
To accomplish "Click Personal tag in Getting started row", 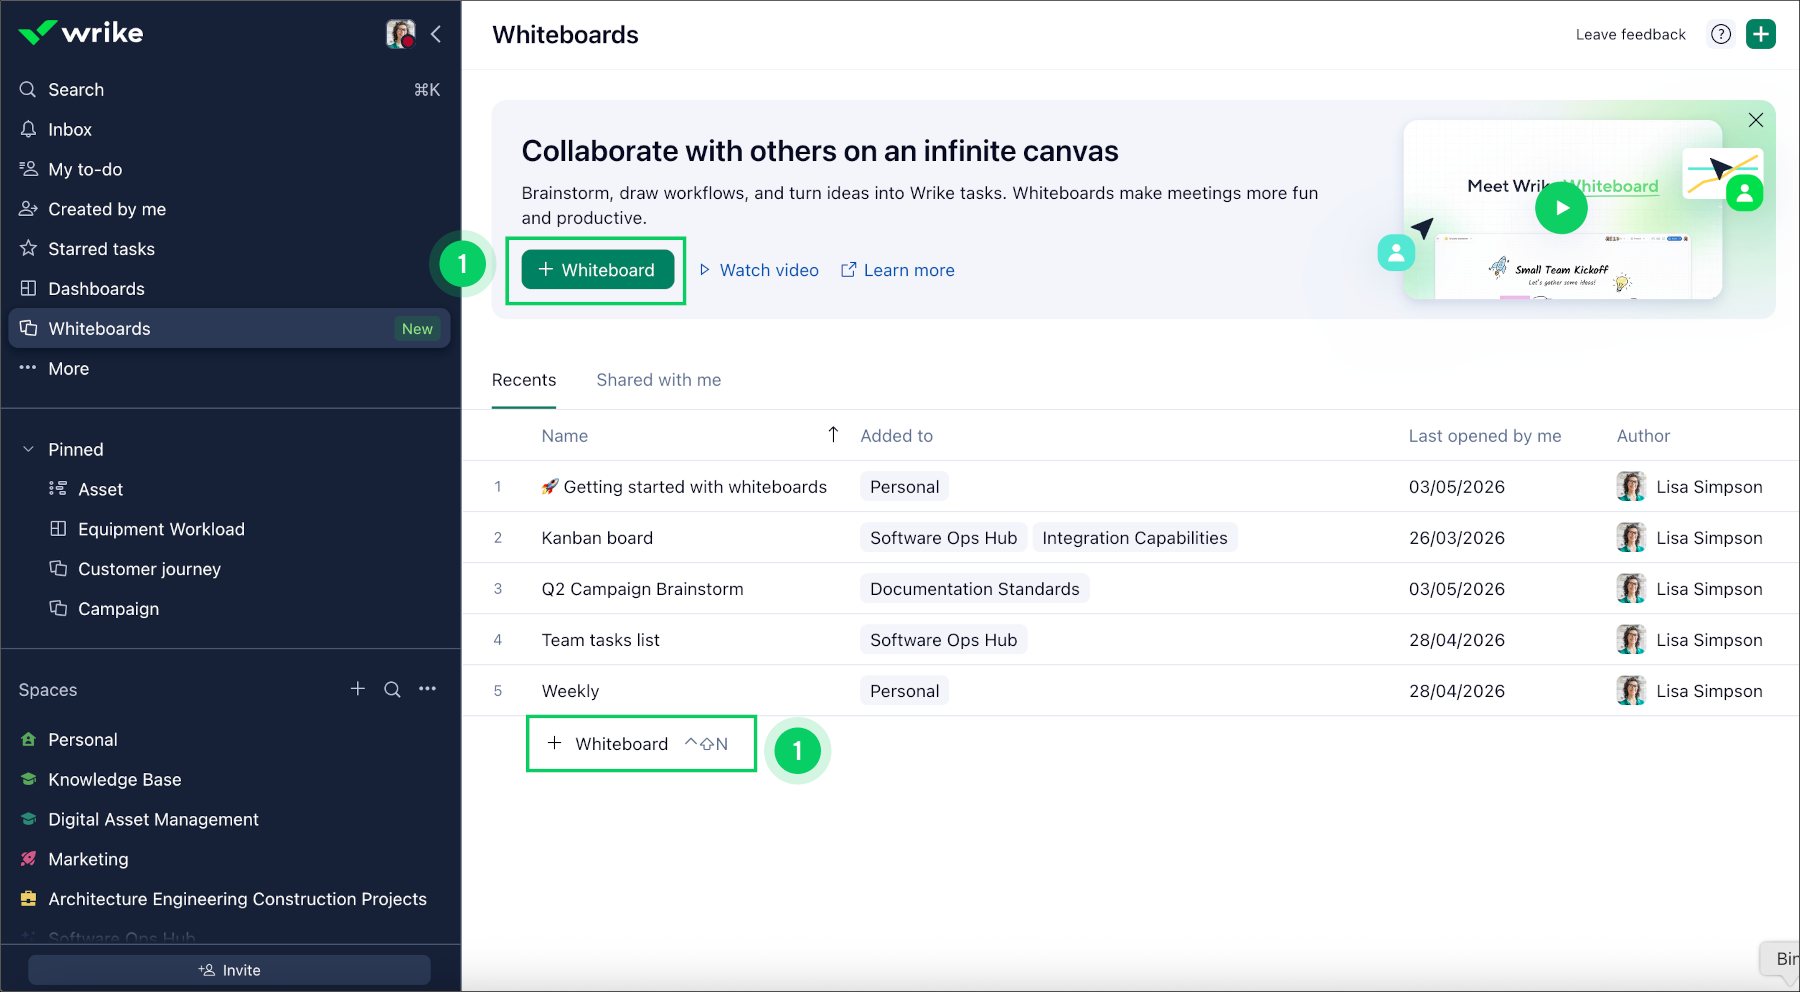I will (x=904, y=487).
